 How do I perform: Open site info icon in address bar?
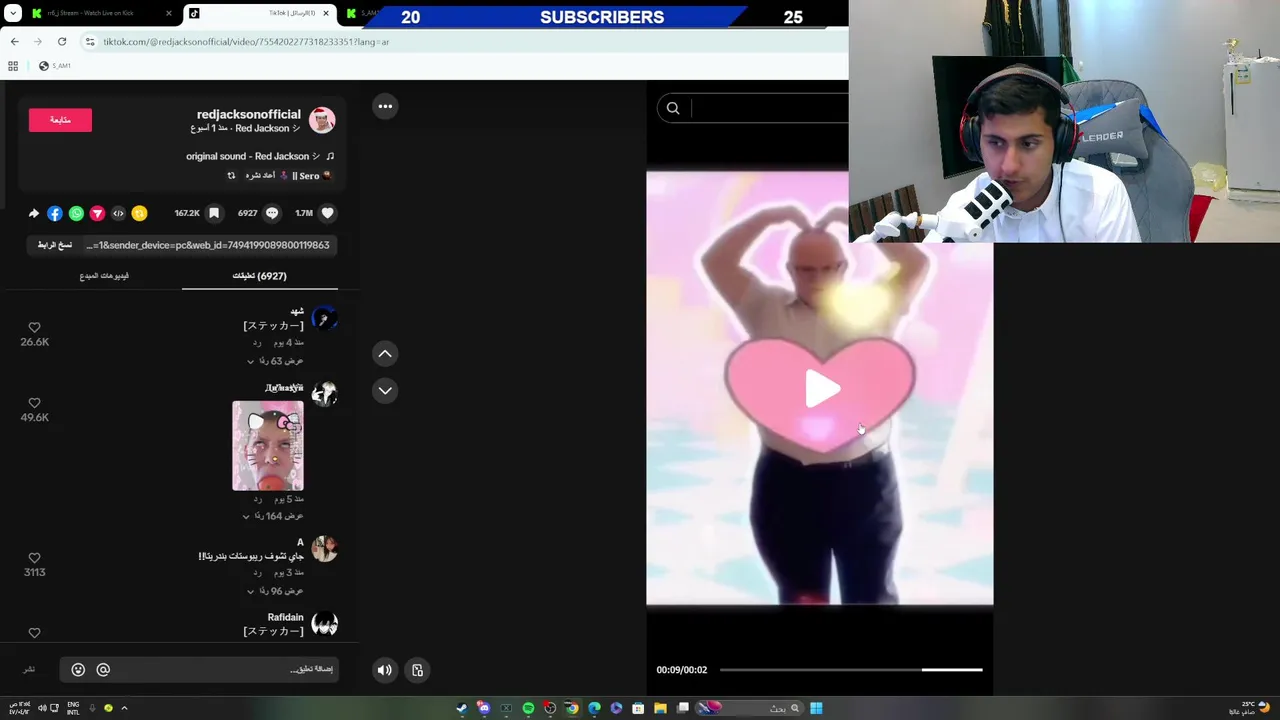tap(90, 42)
